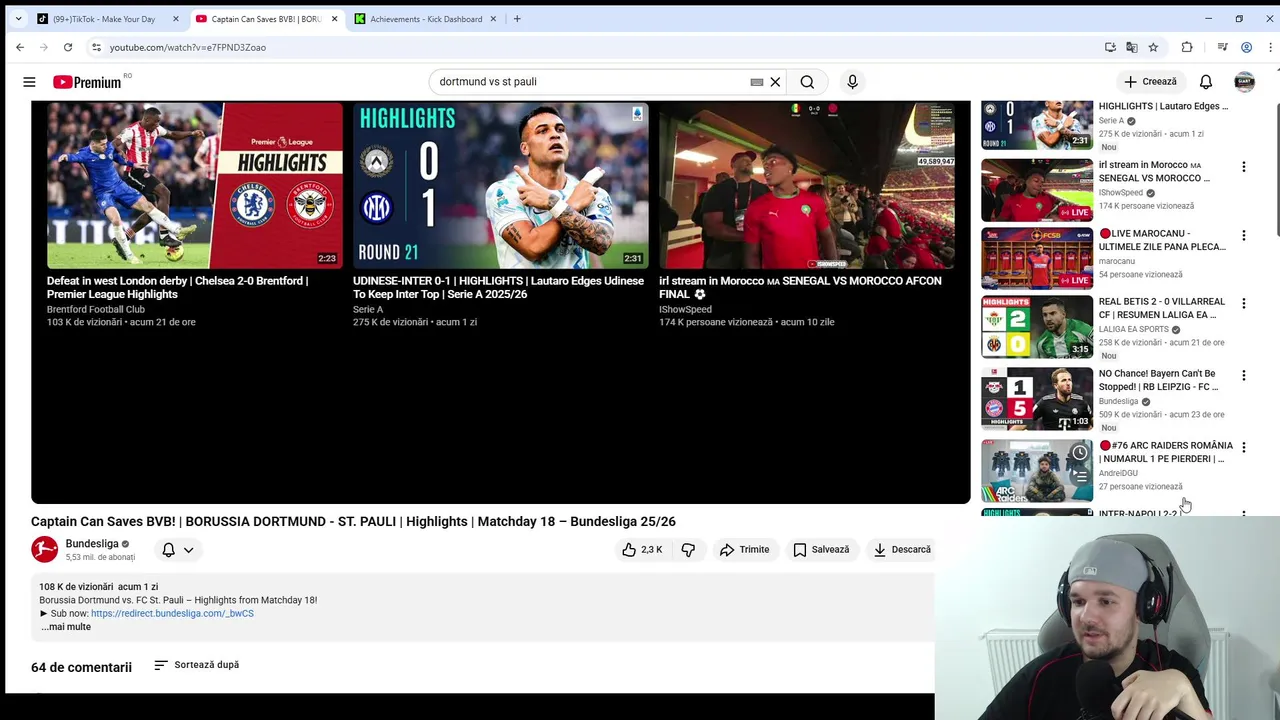Play Chelsea 2-0 Brentford highlights thumbnail
The image size is (1280, 720).
point(194,185)
